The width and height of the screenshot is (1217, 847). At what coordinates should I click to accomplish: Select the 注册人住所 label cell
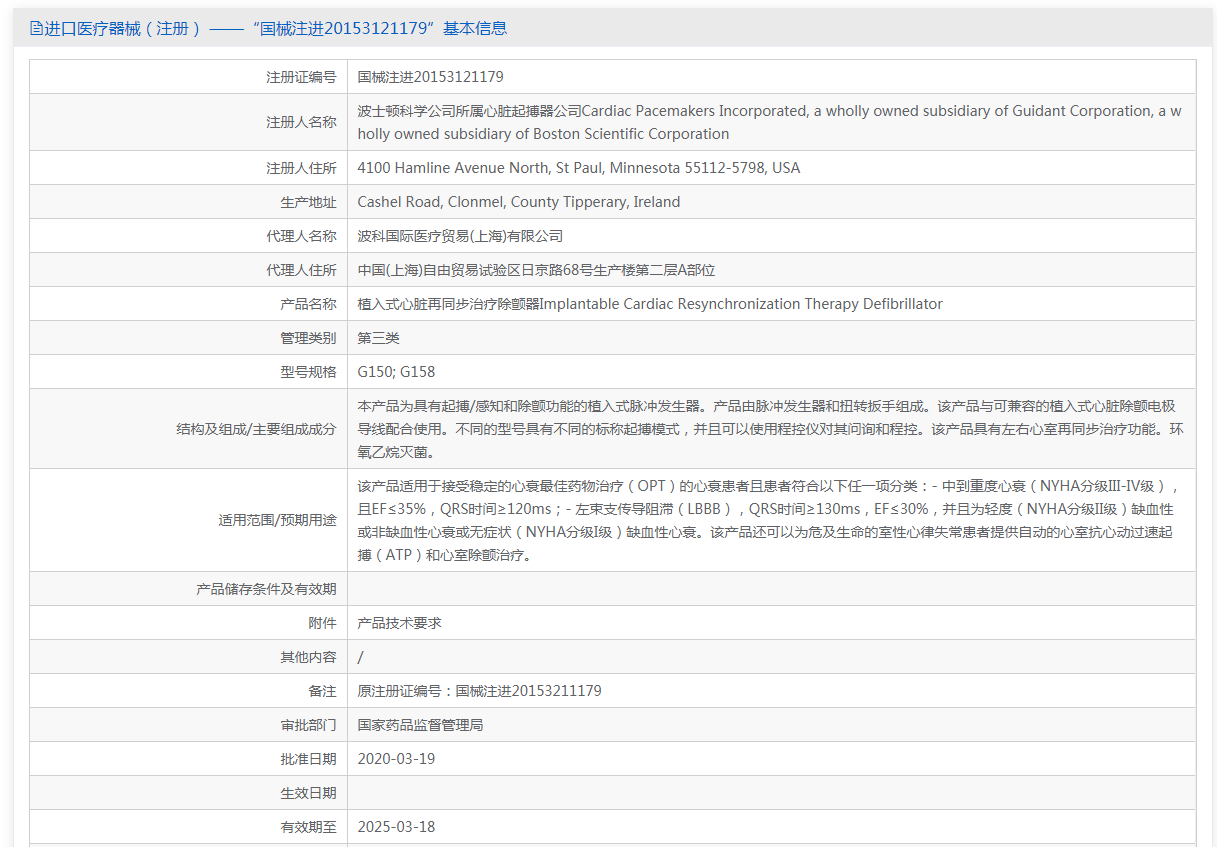tap(188, 168)
